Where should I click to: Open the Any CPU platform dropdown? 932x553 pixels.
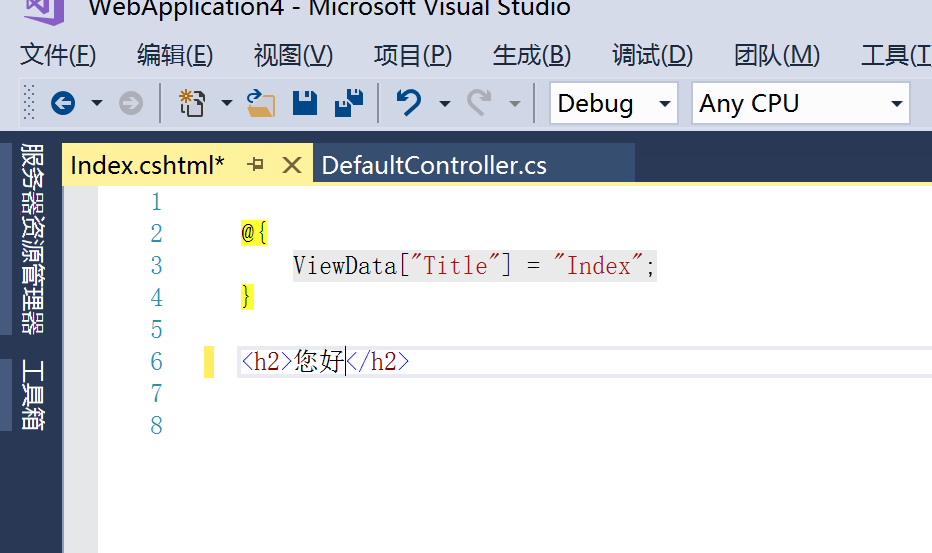tap(800, 103)
